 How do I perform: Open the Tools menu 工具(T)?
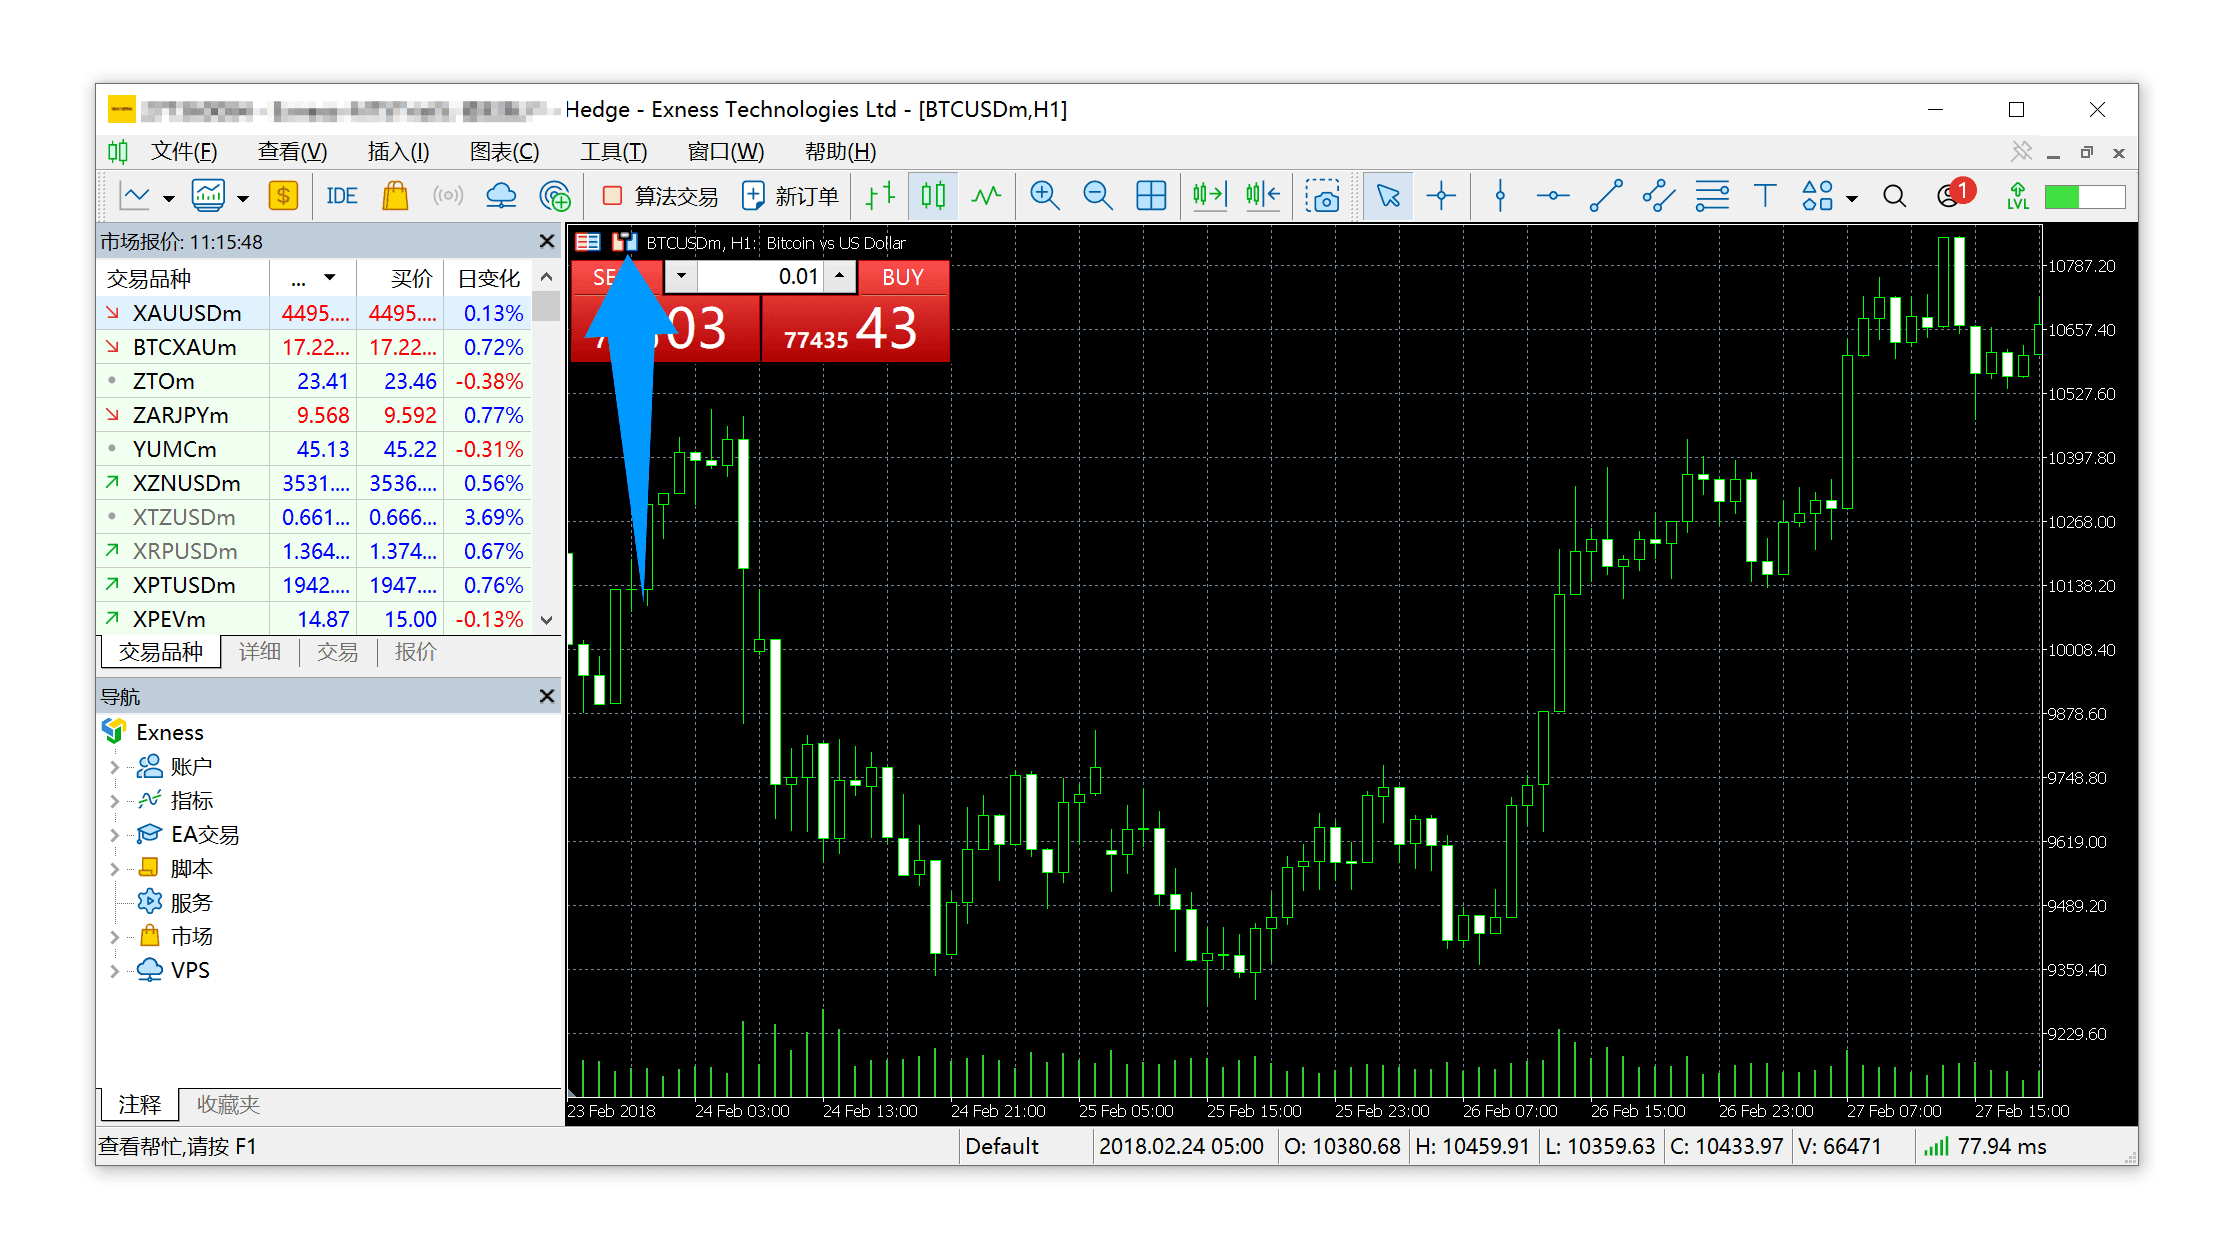point(613,152)
